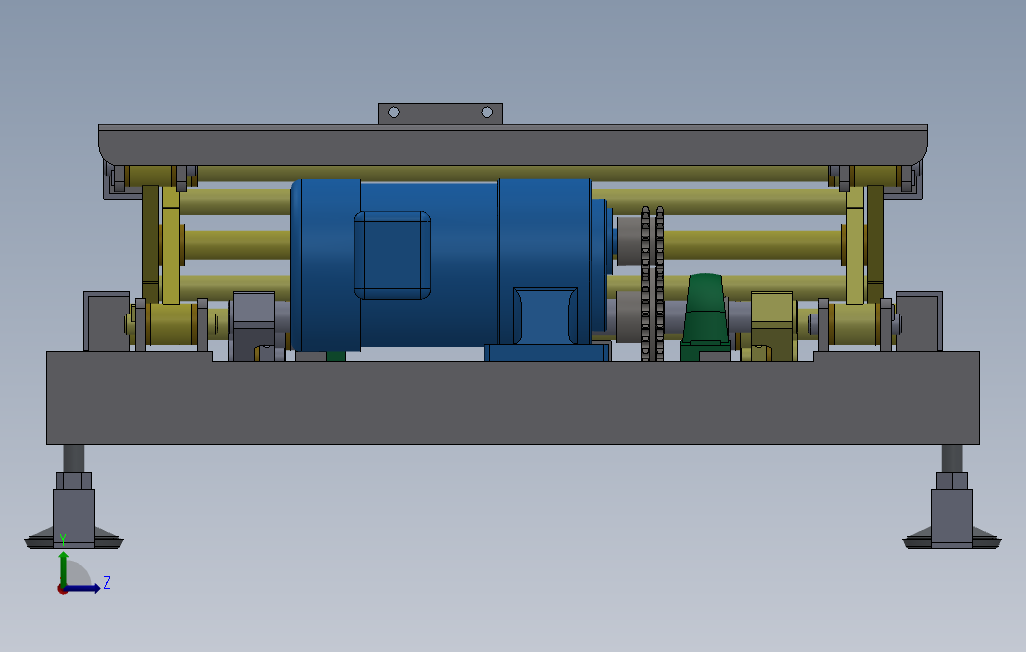The image size is (1026, 652).
Task: Select the left vertical yellow link arm
Action: [171, 245]
